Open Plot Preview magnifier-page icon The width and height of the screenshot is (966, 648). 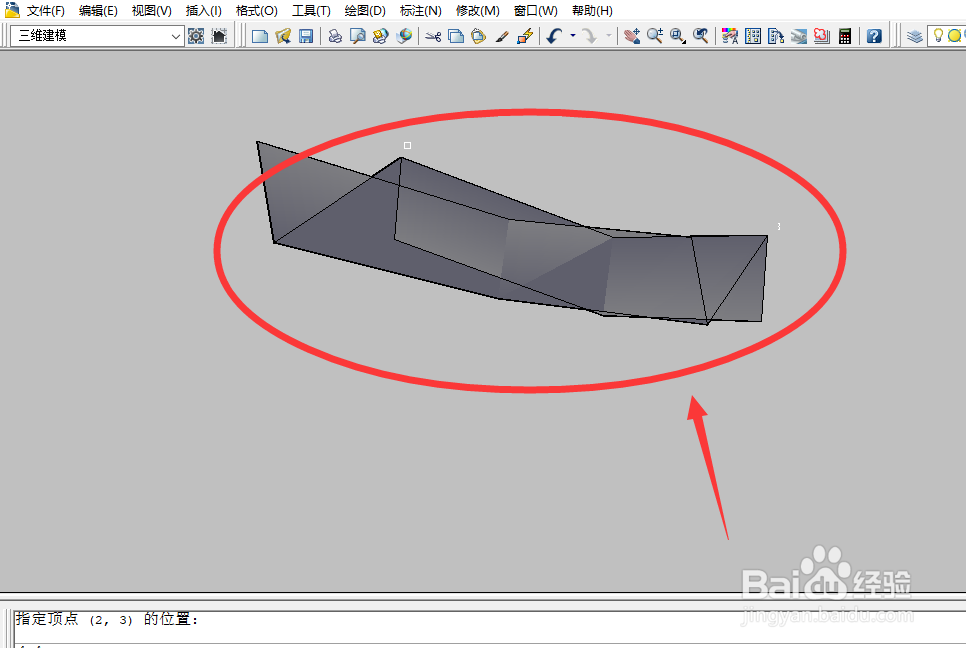[357, 36]
